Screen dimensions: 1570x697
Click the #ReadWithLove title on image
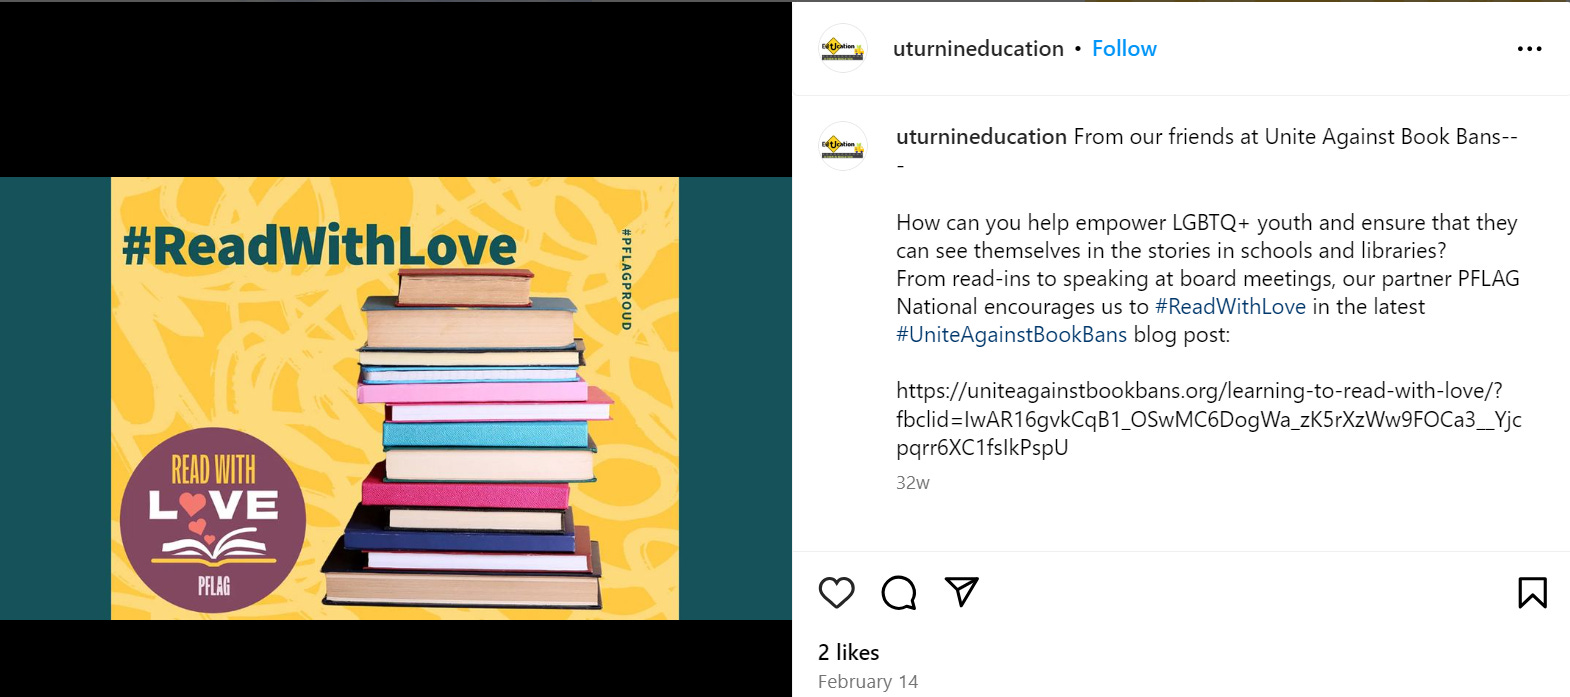coord(319,247)
